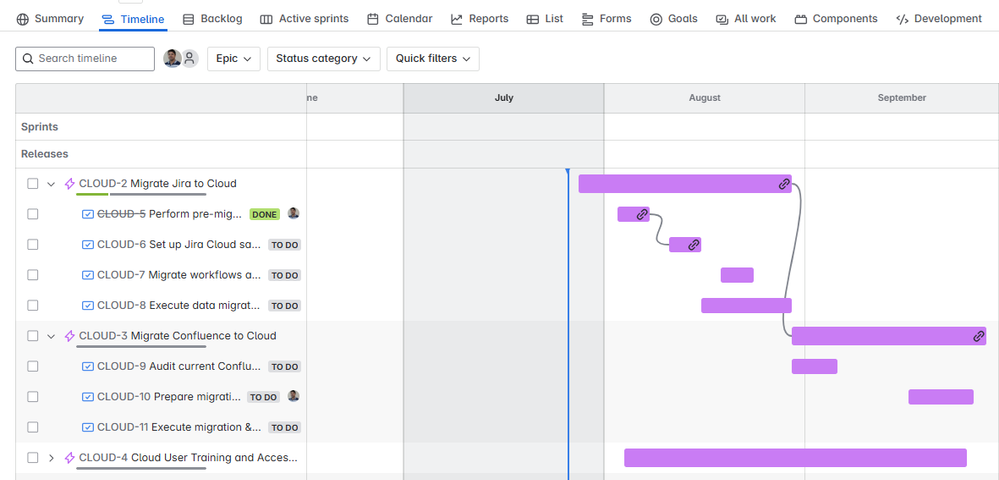Screen dimensions: 999x480
Task: Click the dependency link icon on CLOUD-2 bar
Action: [784, 184]
